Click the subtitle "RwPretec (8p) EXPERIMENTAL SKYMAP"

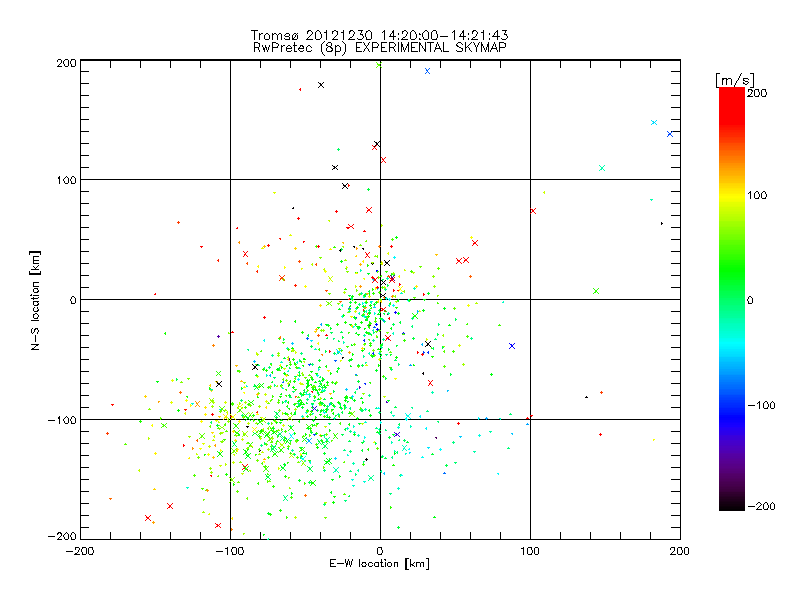point(380,48)
